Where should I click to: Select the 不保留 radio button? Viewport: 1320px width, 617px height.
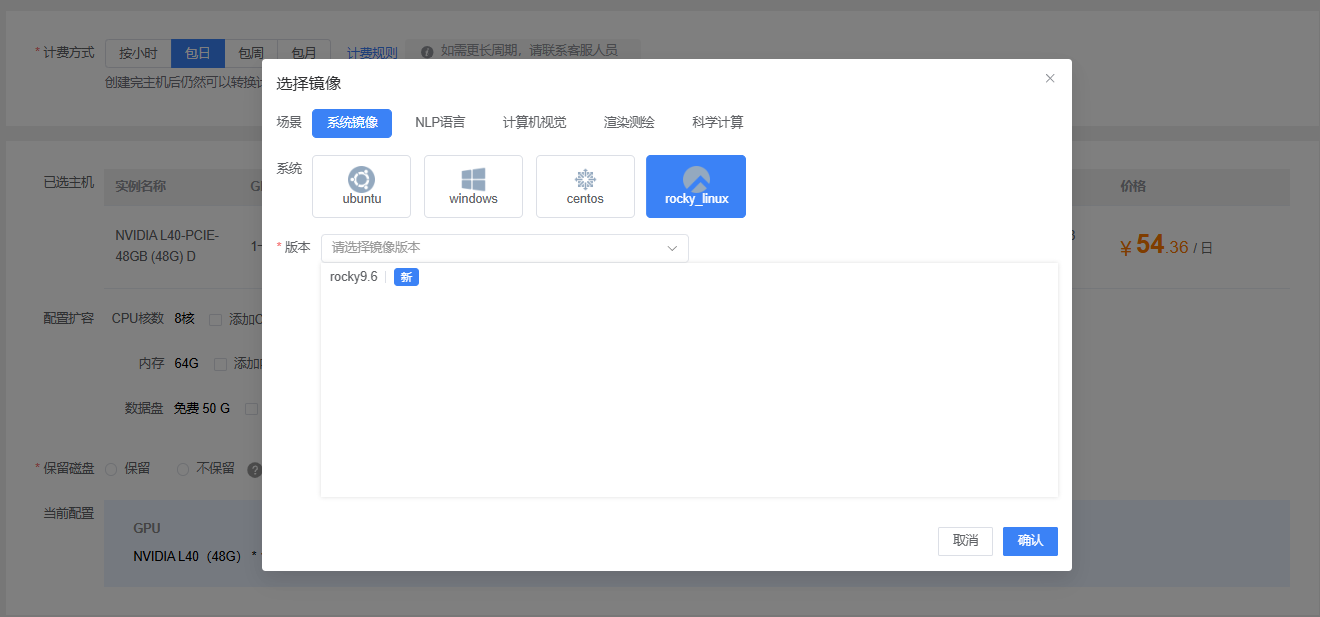tap(183, 469)
